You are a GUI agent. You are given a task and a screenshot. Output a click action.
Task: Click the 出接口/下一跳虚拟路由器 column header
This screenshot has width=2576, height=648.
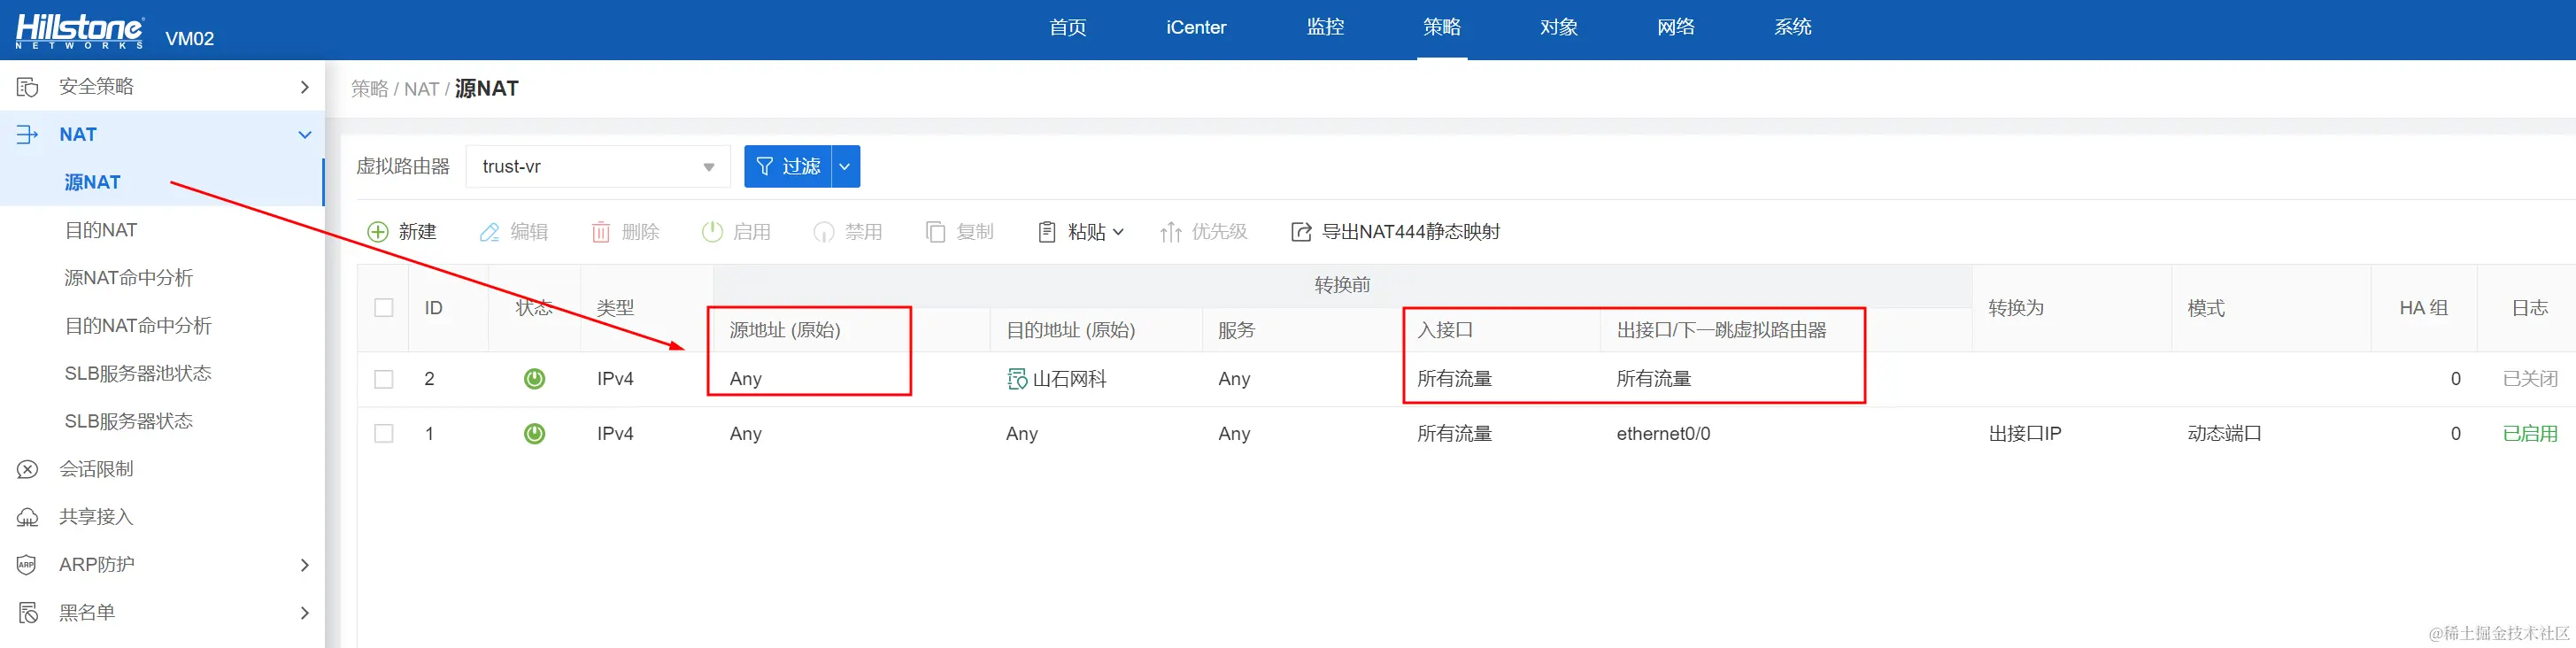coord(1721,330)
